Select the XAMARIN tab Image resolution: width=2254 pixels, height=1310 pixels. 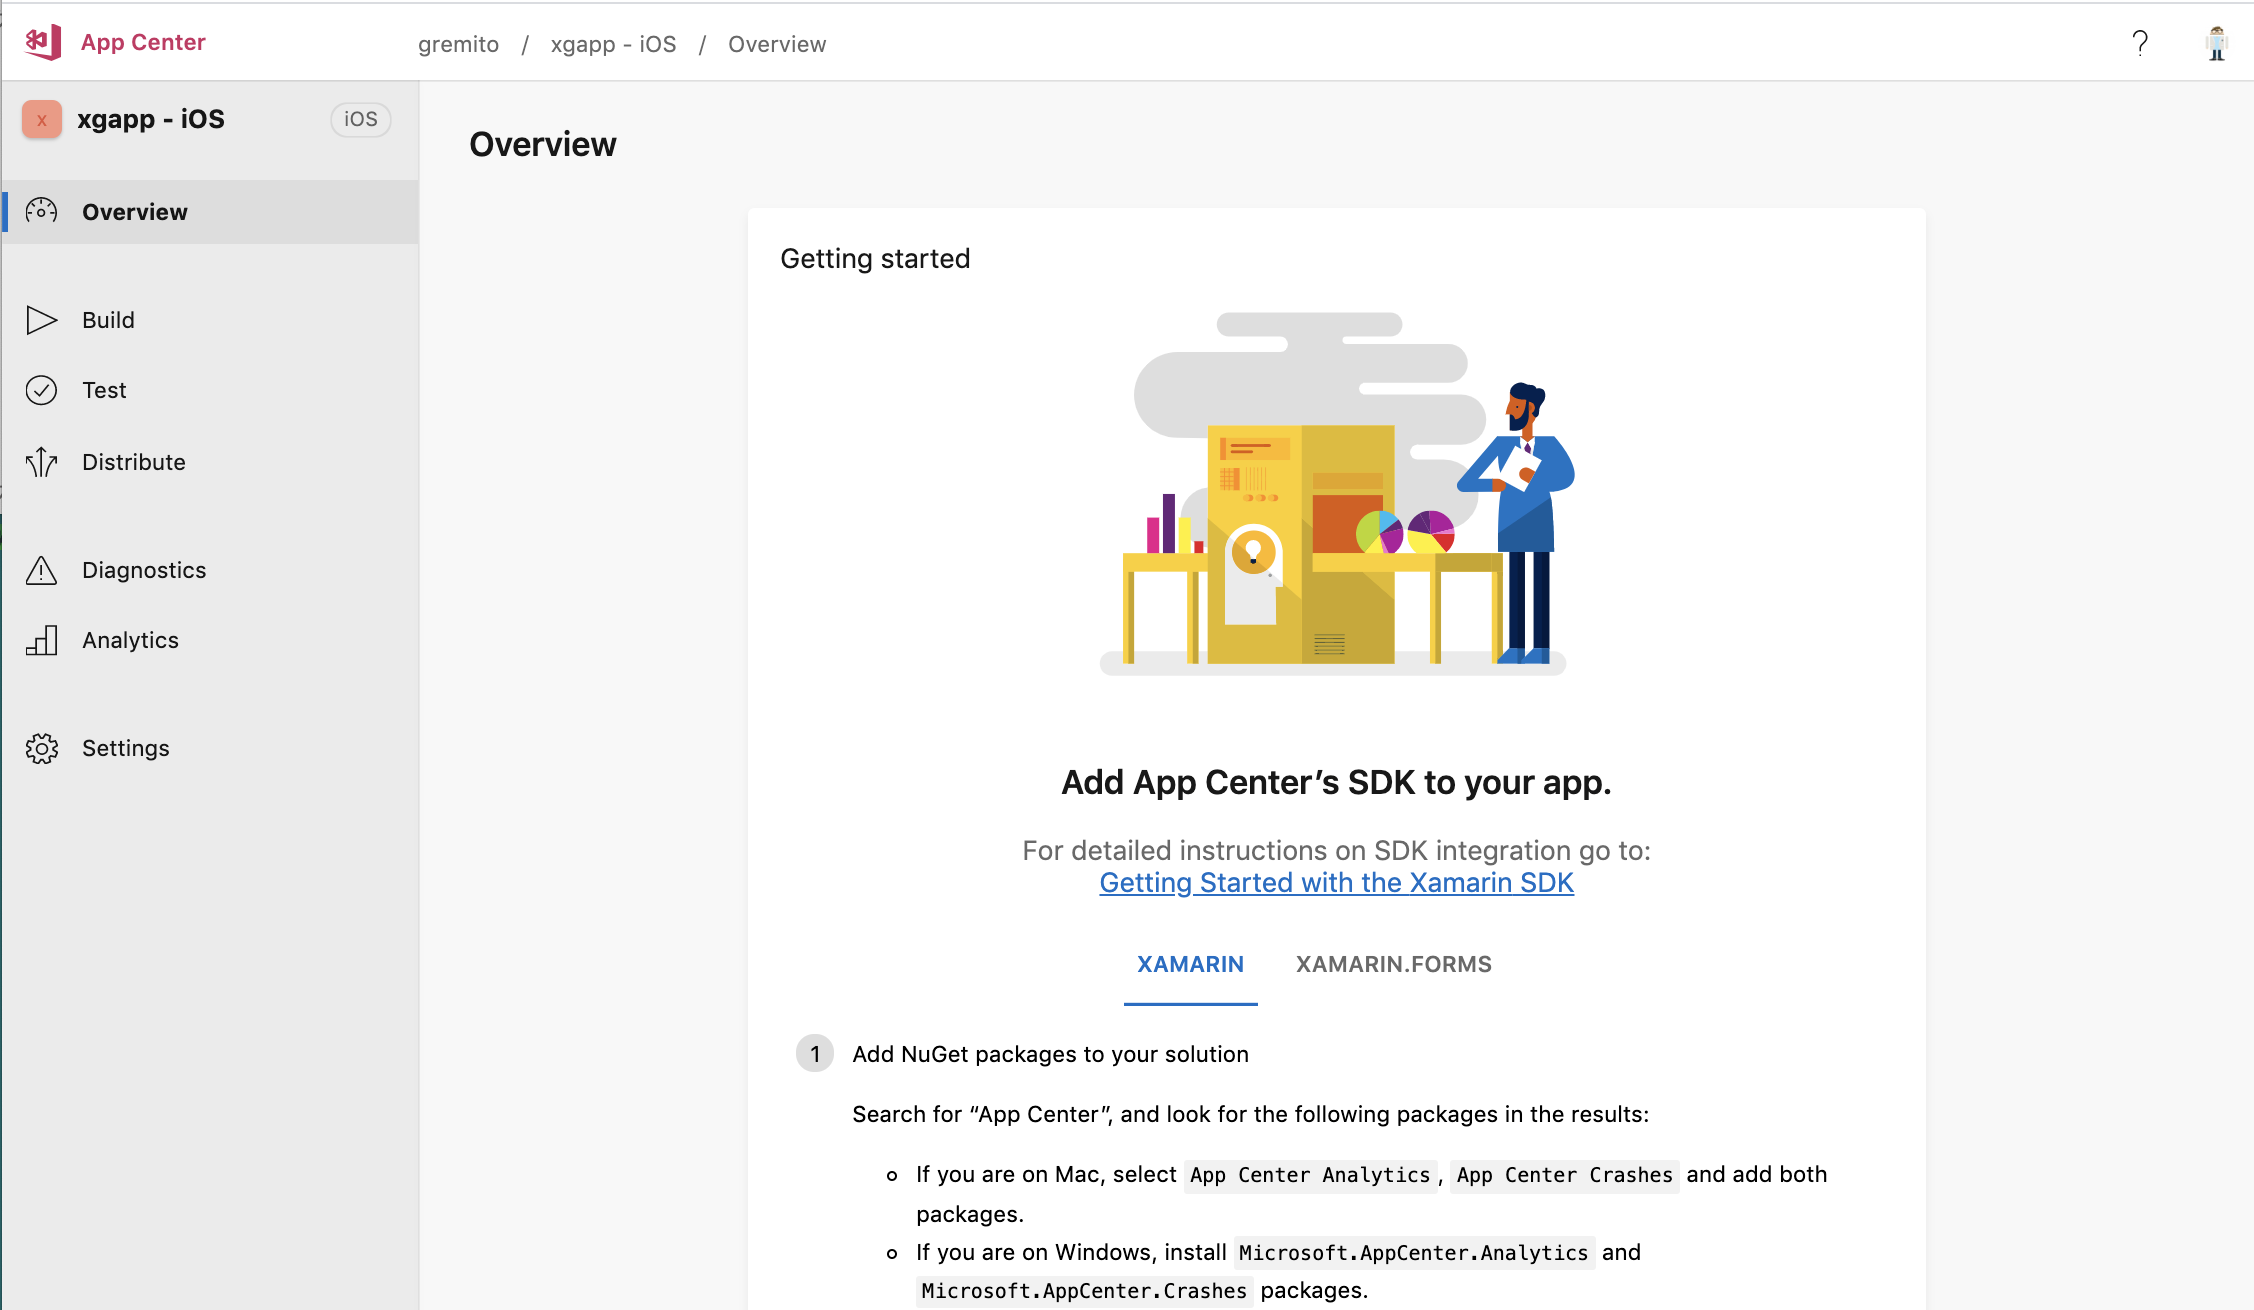[x=1190, y=964]
